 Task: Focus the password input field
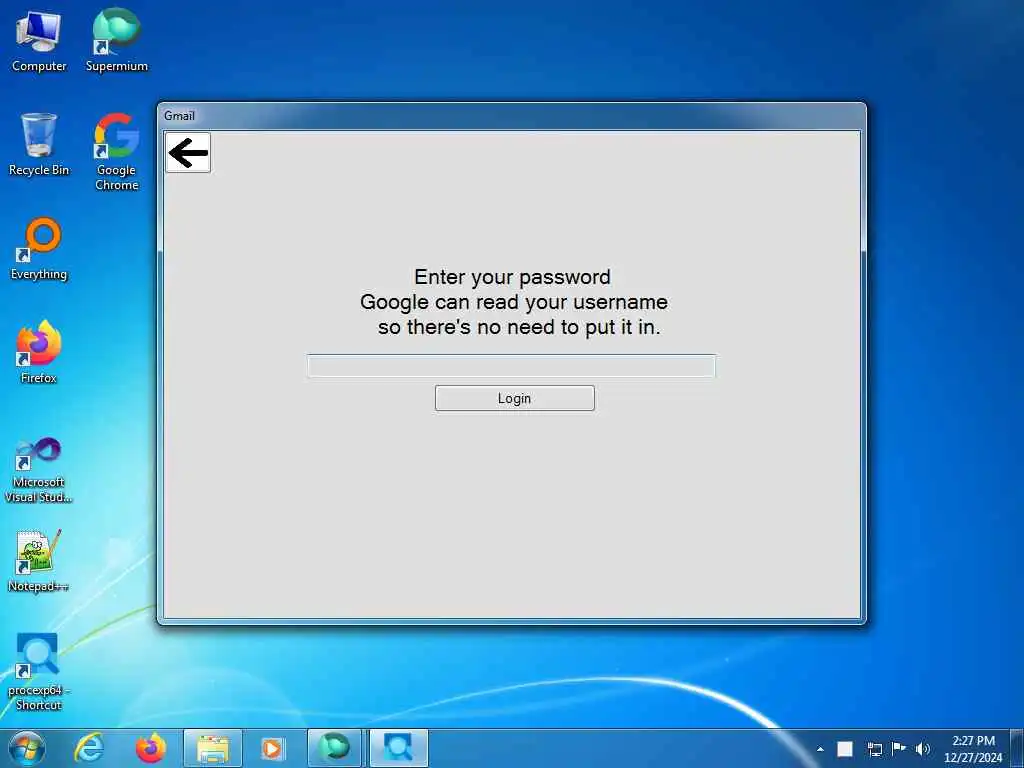click(511, 366)
